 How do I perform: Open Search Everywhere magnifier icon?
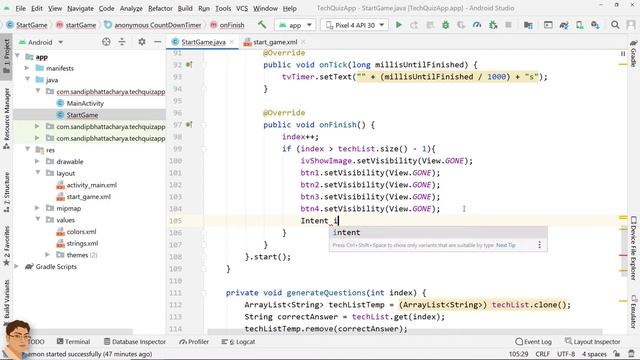(615, 25)
